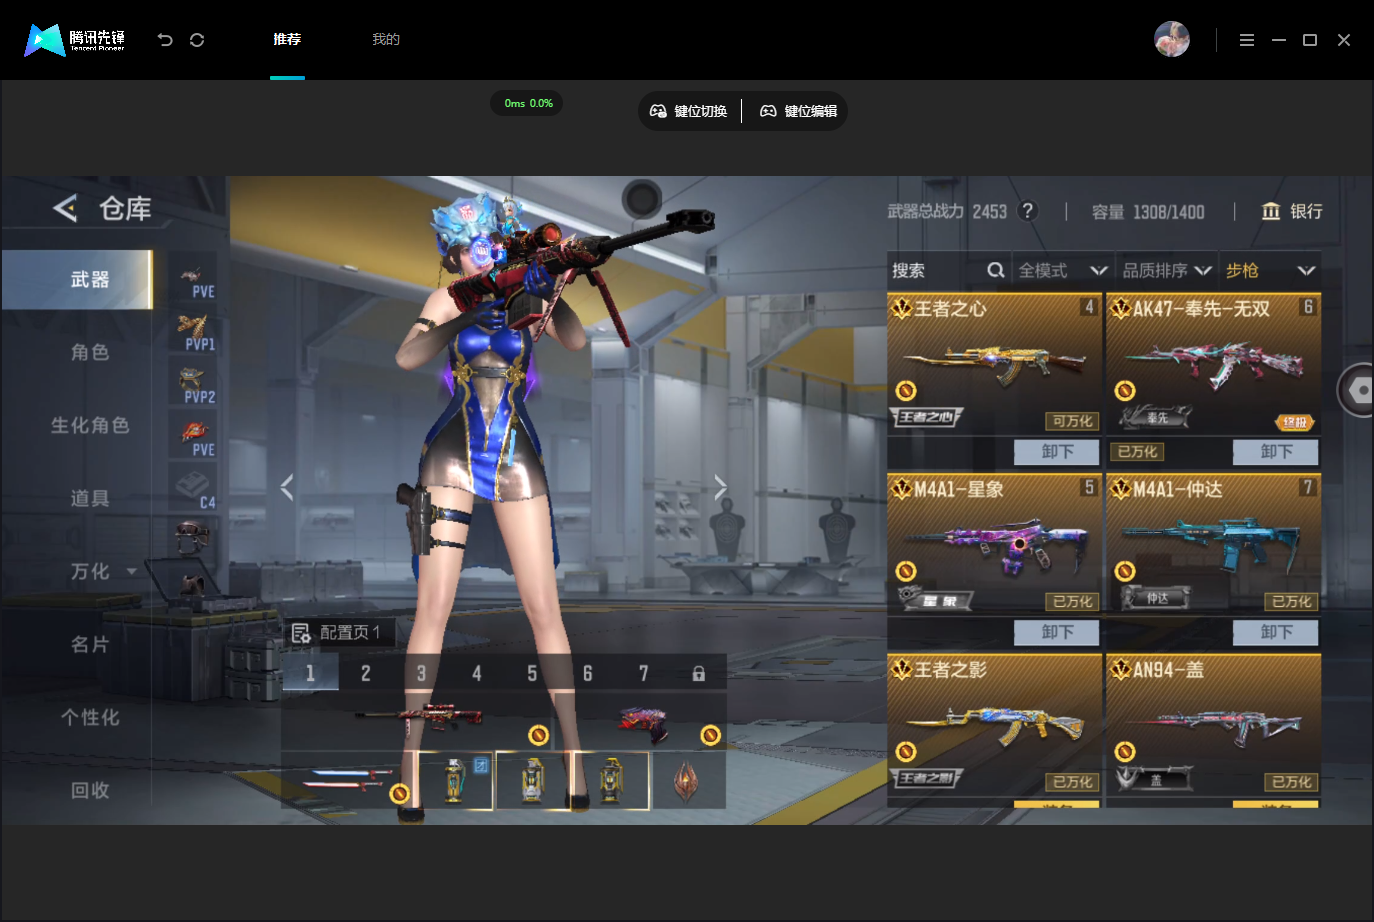Click the 键位切换 button

688,111
